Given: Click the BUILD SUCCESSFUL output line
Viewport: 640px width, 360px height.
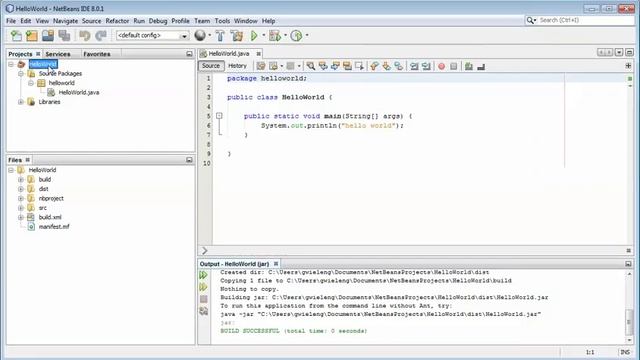Looking at the screenshot, I should 293,331.
